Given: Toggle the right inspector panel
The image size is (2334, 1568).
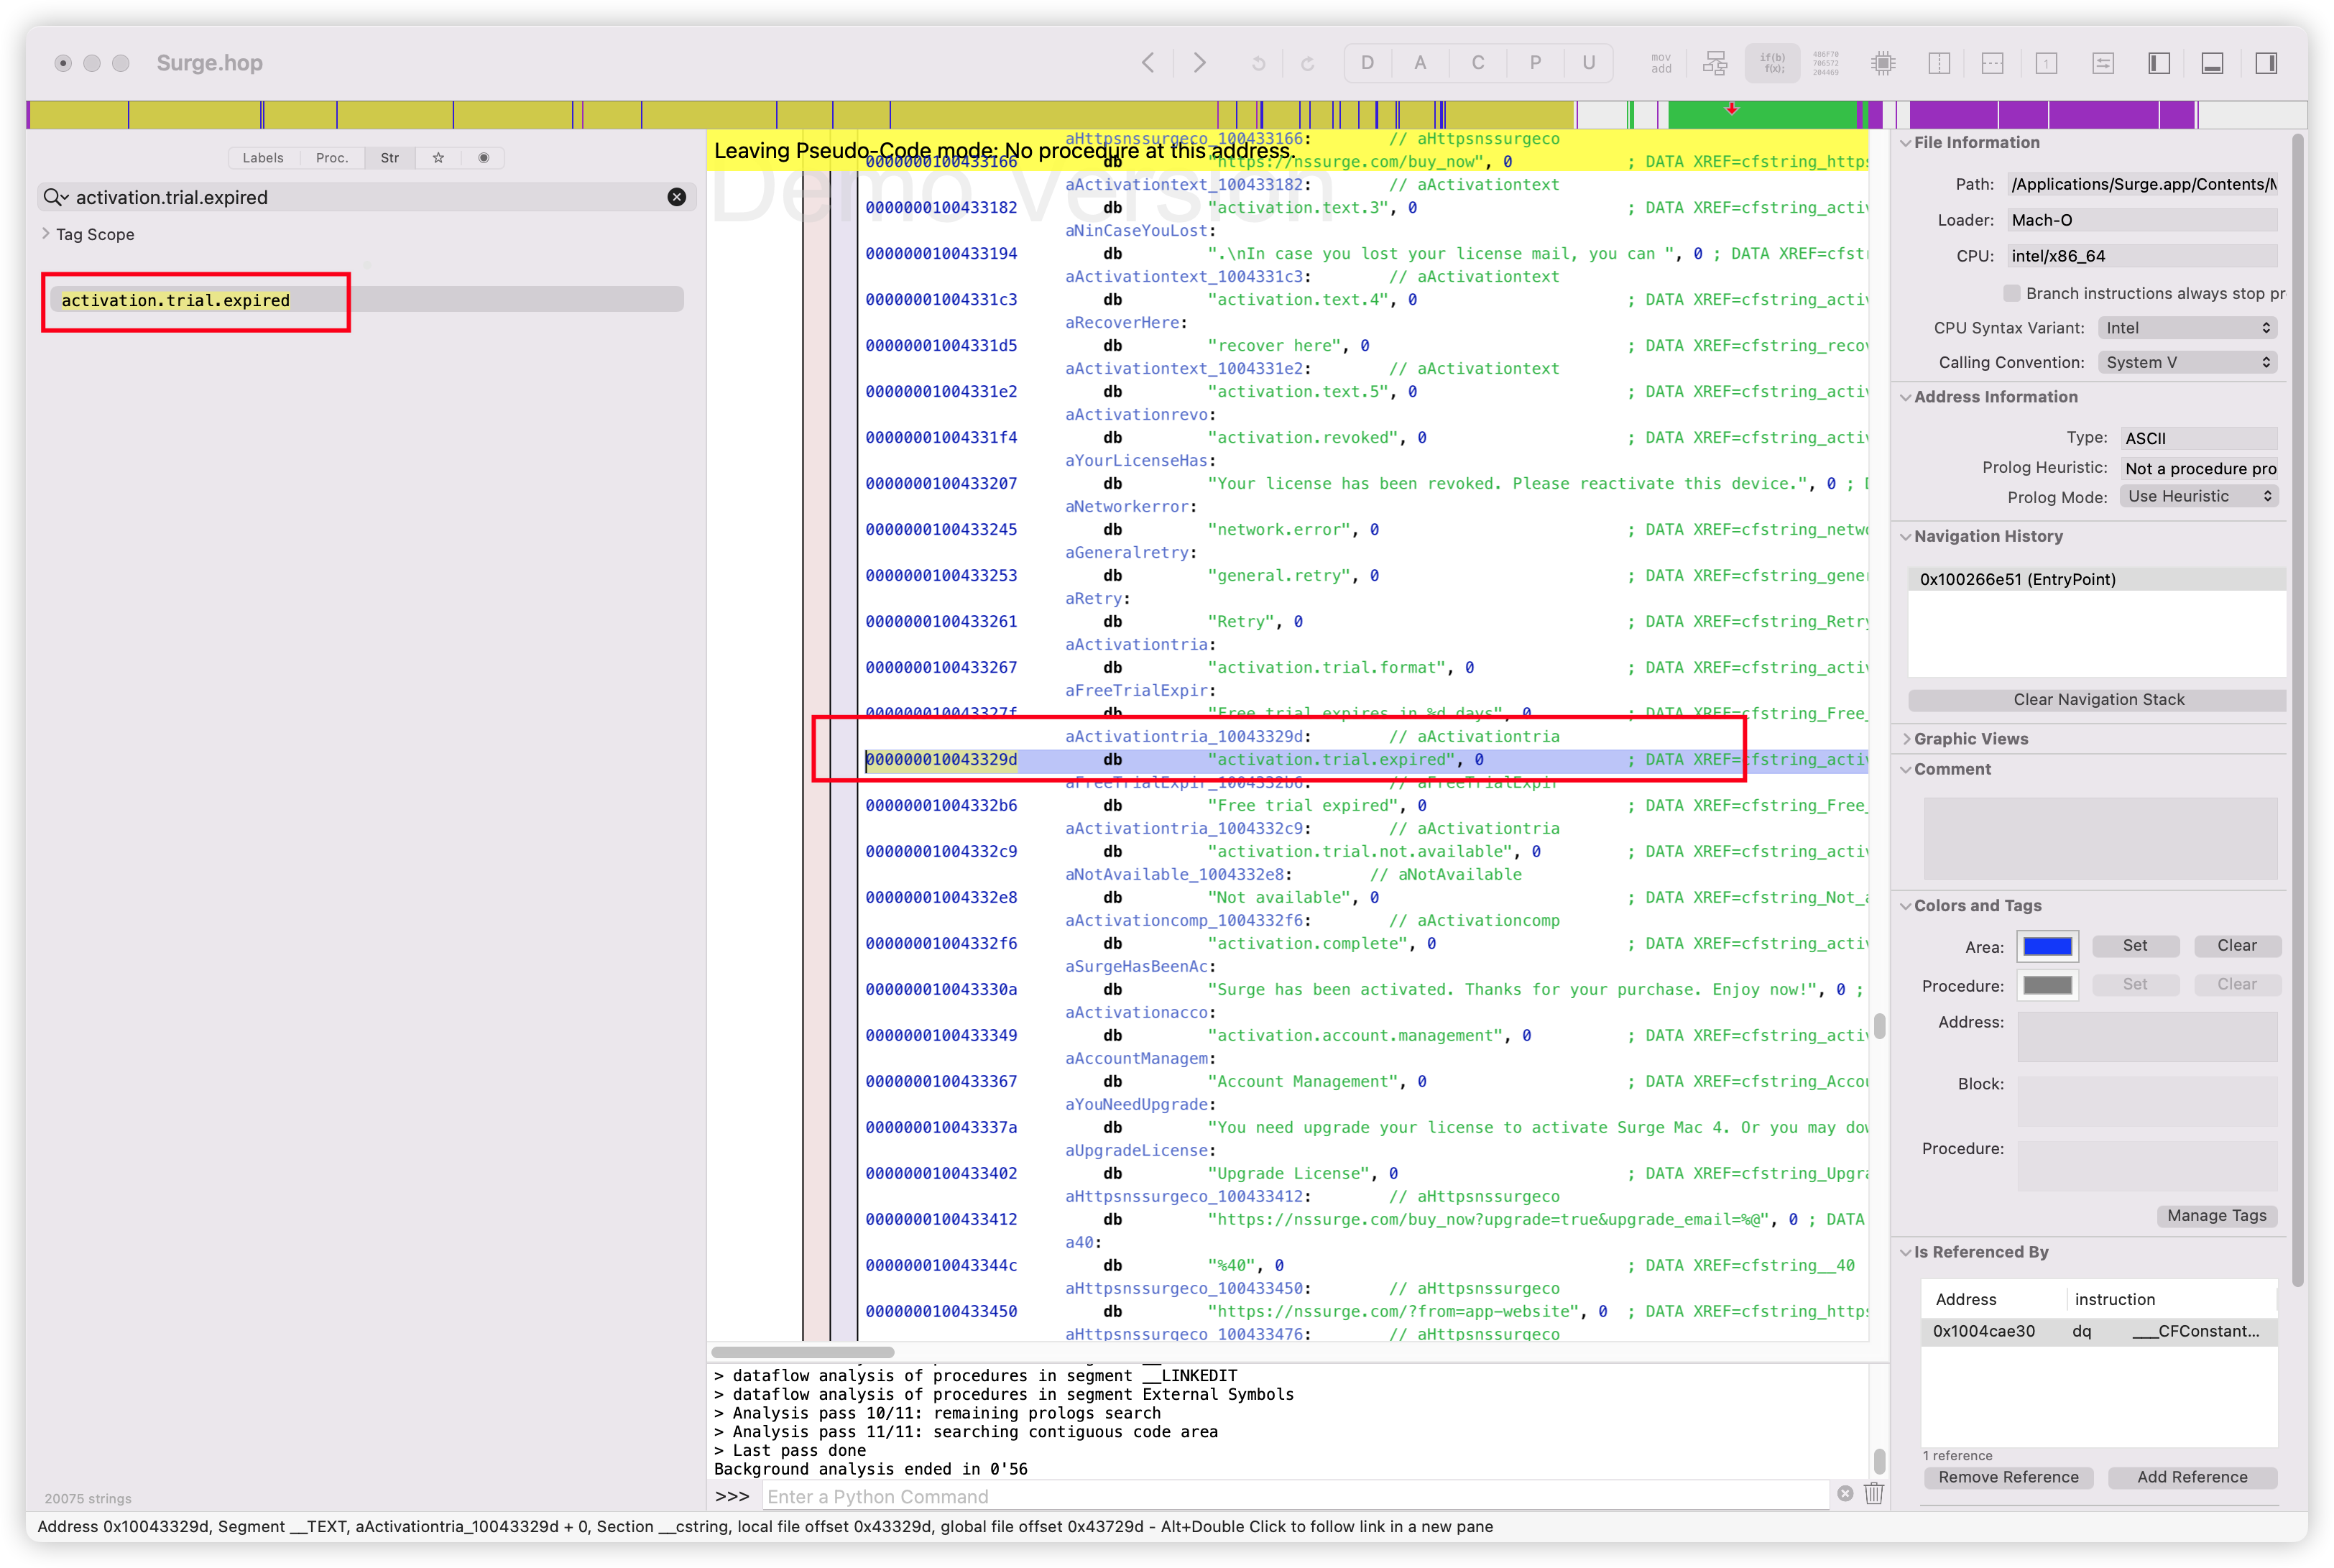Looking at the screenshot, I should [x=2266, y=63].
